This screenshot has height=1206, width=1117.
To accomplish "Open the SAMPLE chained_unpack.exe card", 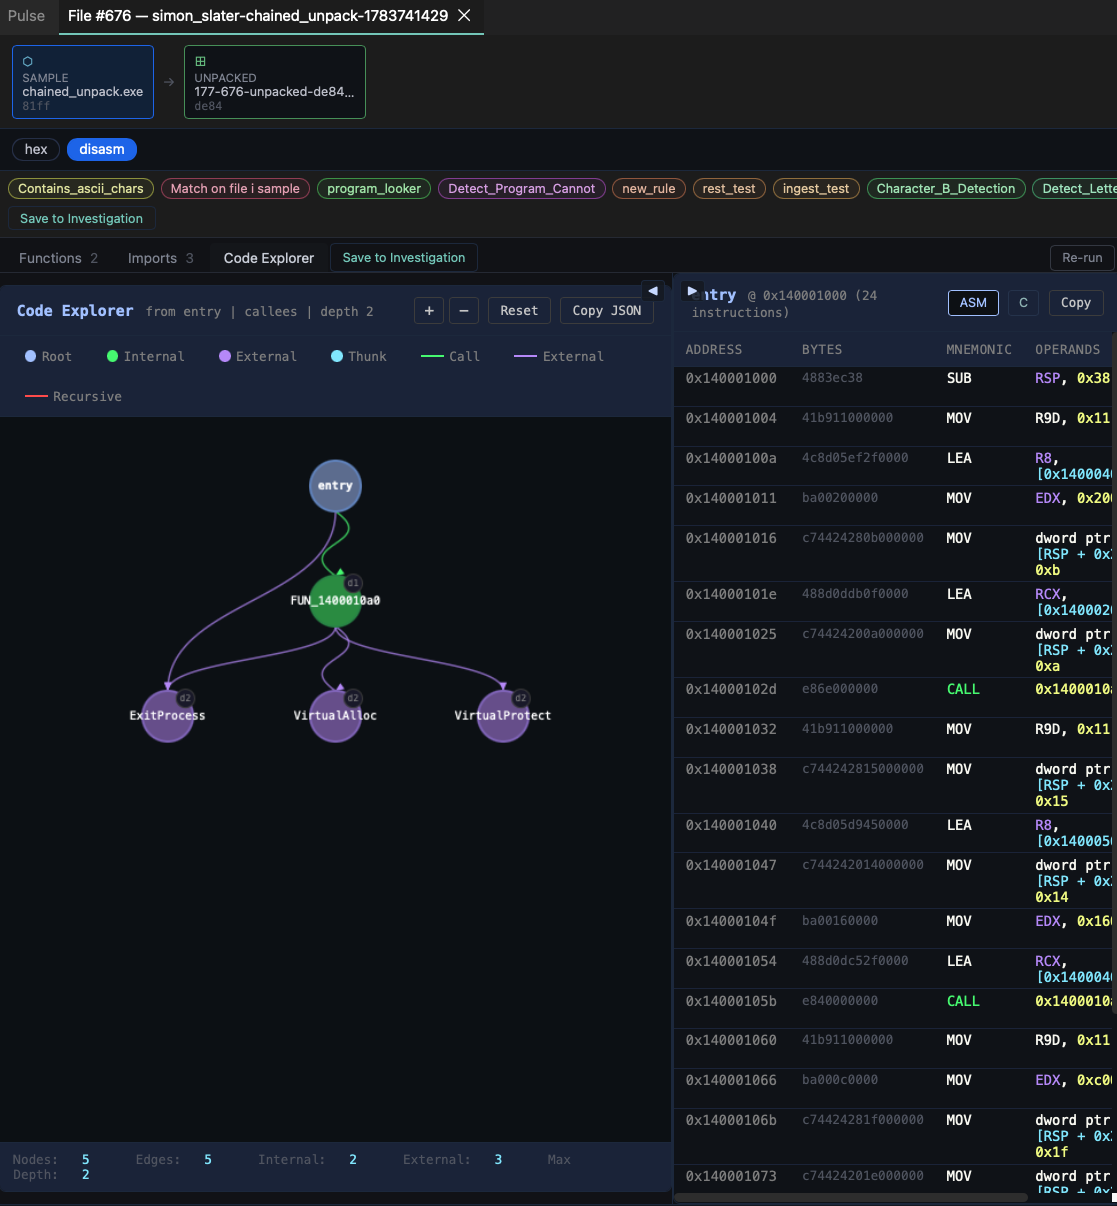I will click(83, 82).
